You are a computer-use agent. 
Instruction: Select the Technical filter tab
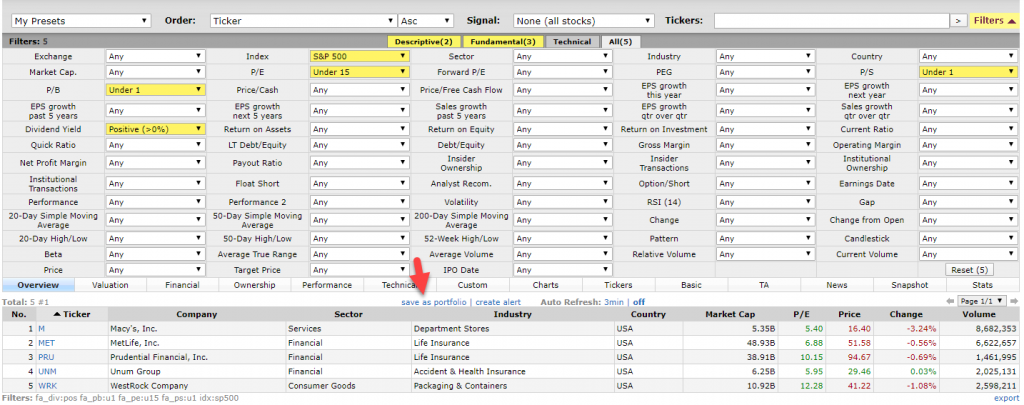(x=572, y=42)
